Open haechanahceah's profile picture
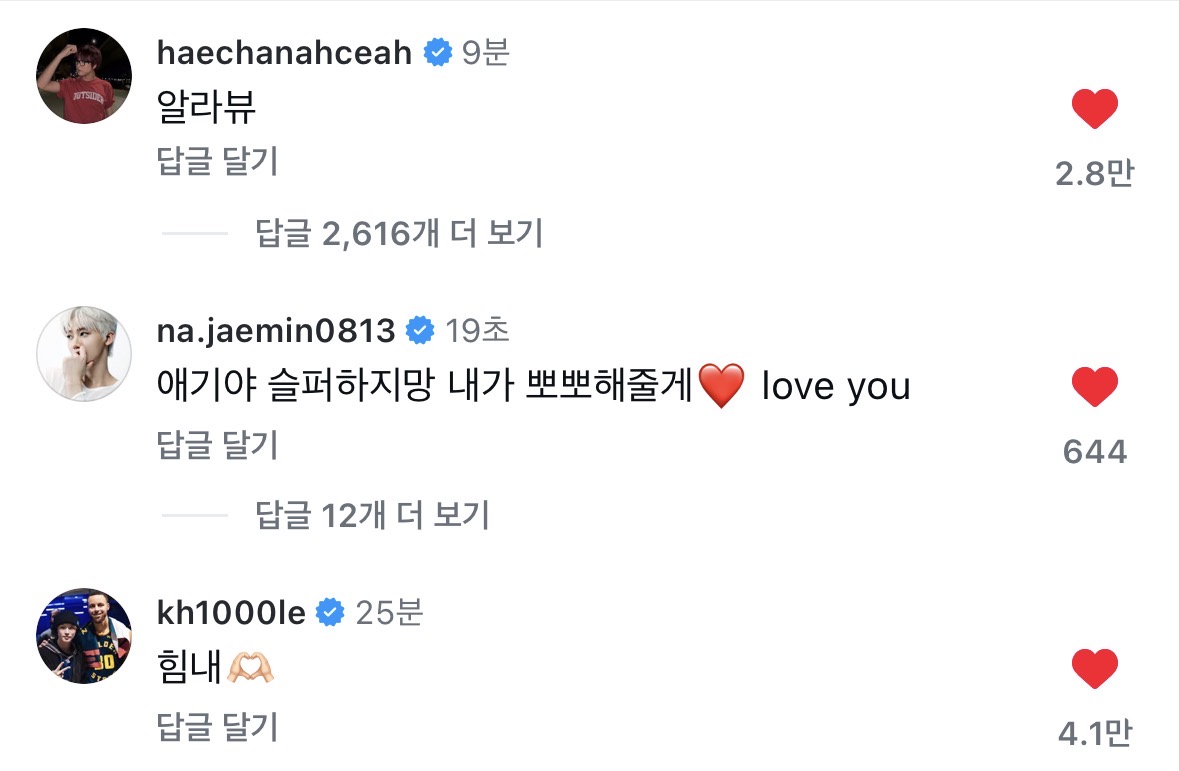 (84, 76)
